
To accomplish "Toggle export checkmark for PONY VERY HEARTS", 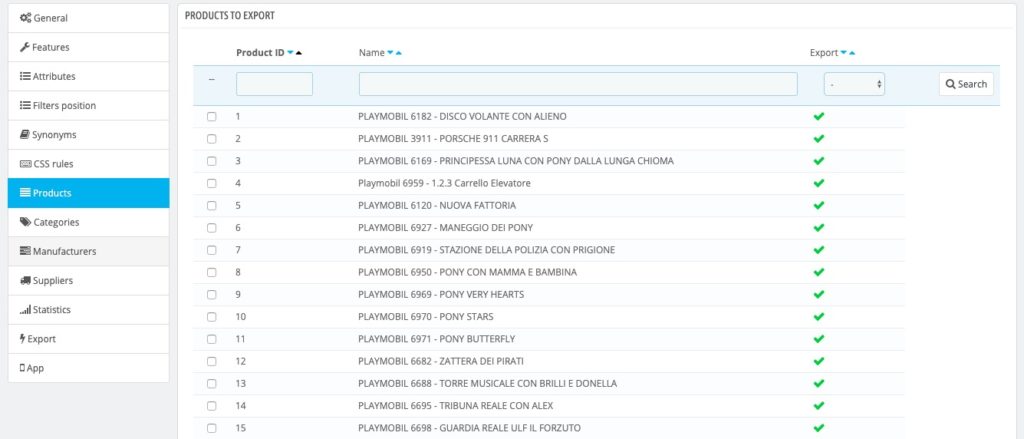I will point(819,294).
